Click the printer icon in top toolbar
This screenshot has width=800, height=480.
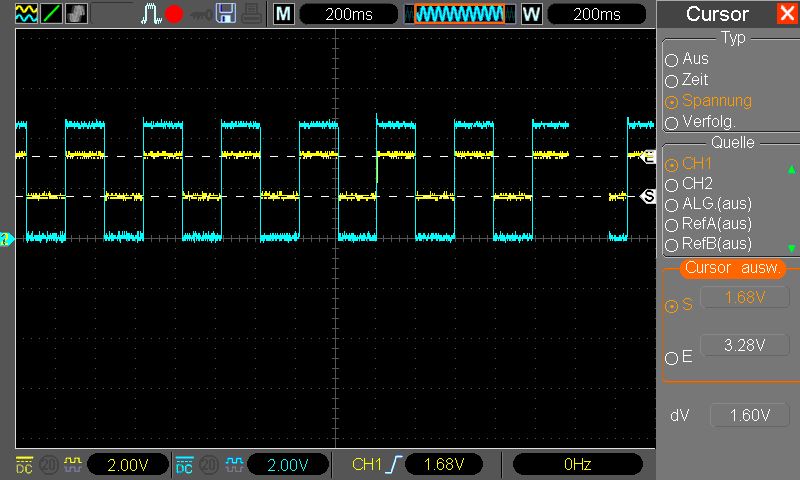click(x=250, y=14)
